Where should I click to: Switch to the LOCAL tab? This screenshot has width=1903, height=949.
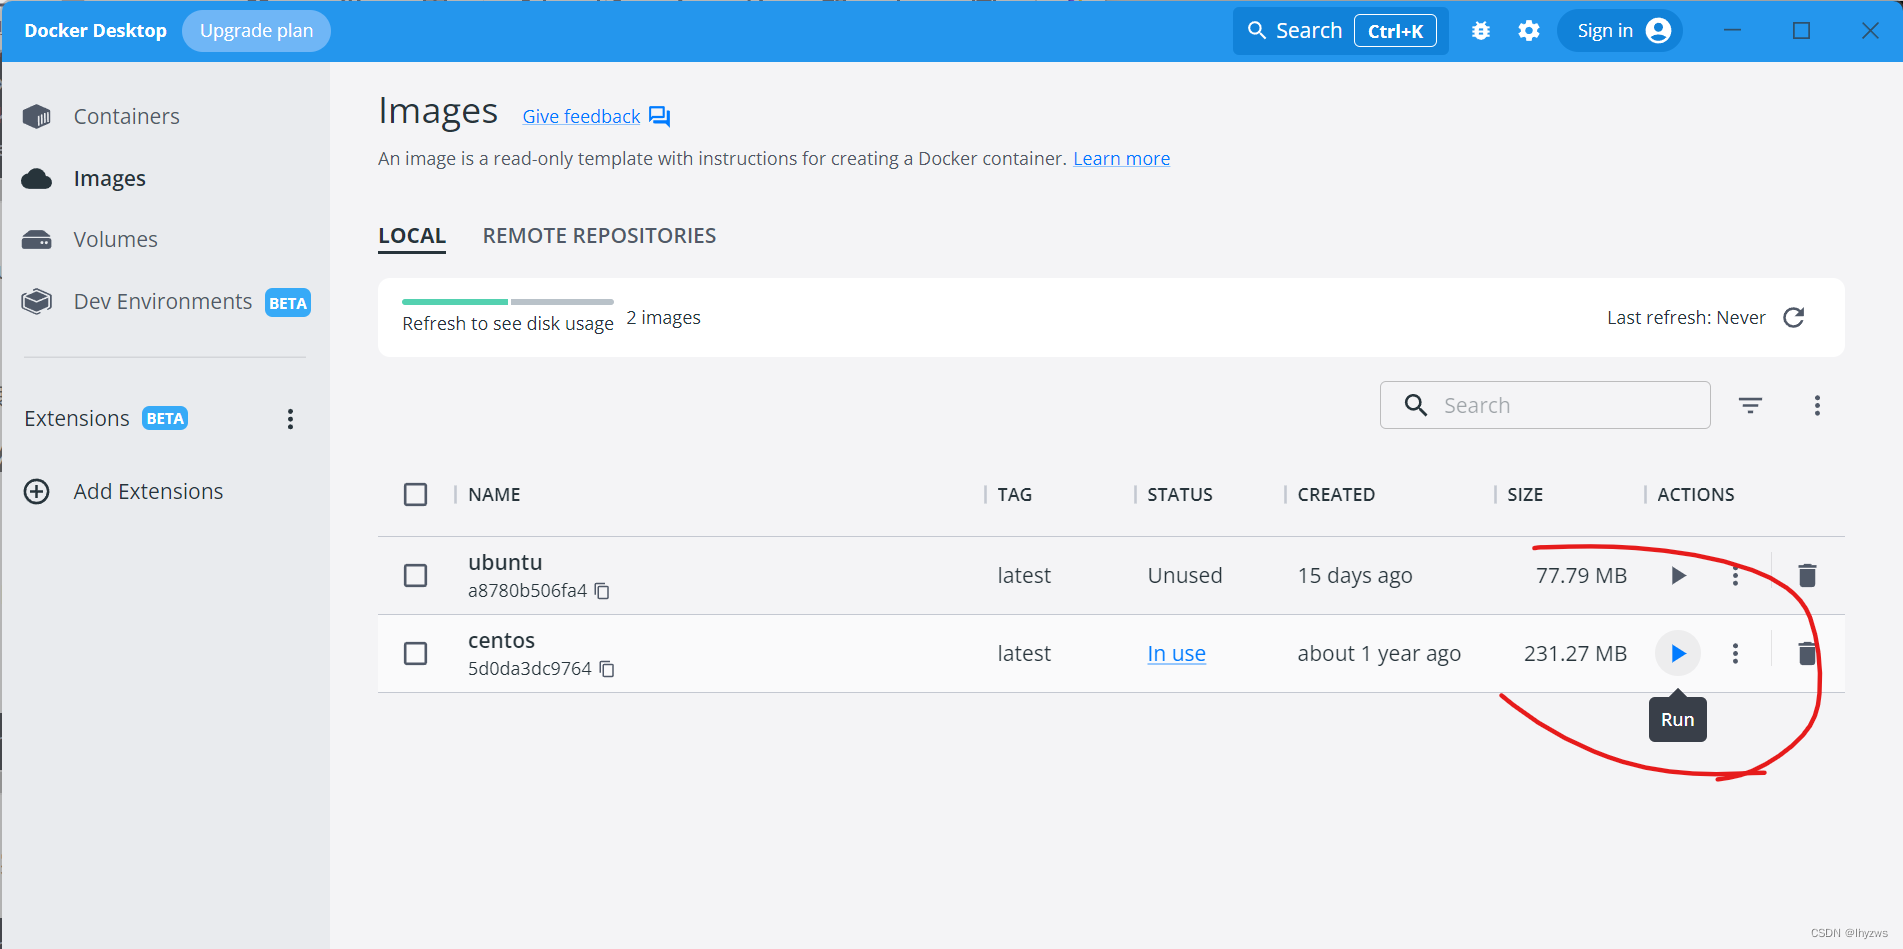[412, 236]
